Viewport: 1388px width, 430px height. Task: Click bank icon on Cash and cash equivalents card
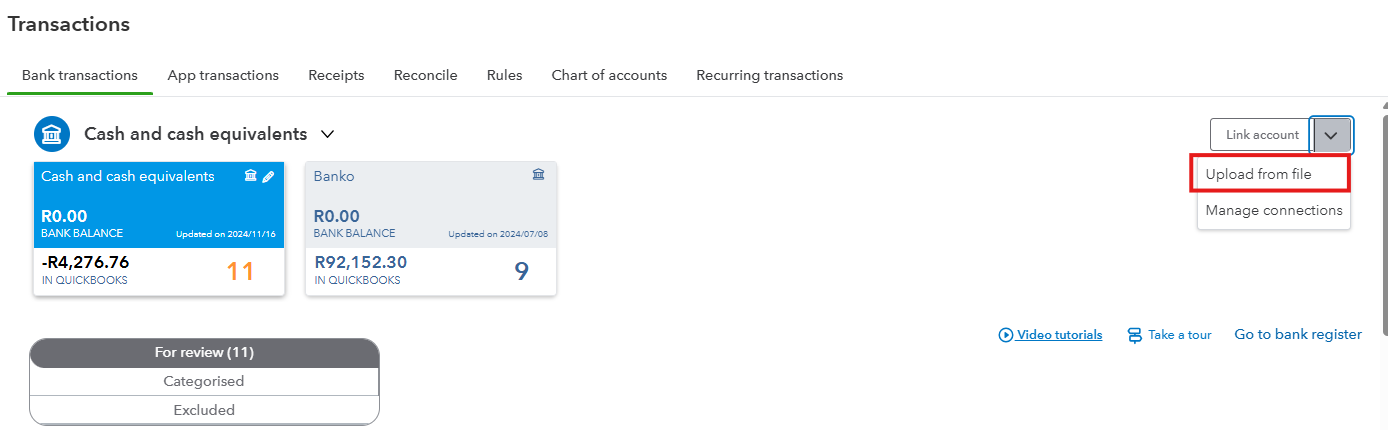(x=251, y=177)
